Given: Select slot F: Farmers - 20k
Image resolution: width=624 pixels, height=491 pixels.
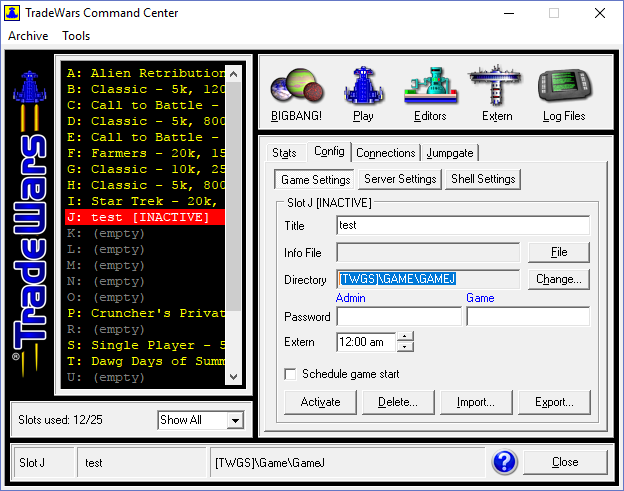Looking at the screenshot, I should 145,153.
